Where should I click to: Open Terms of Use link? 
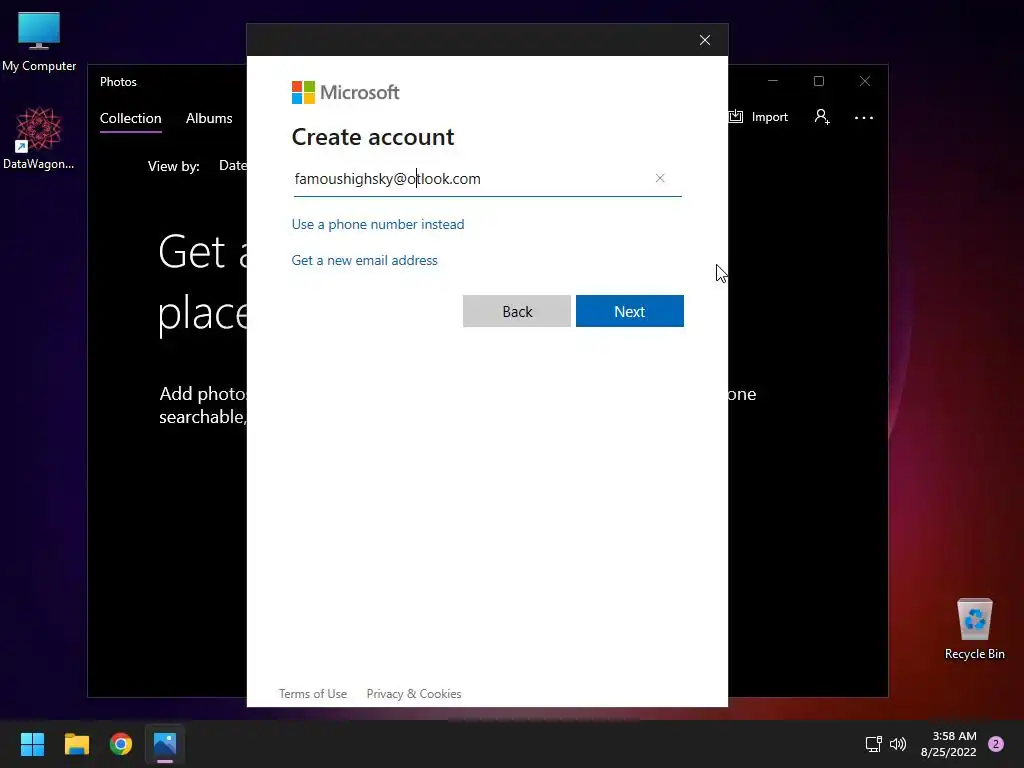click(x=313, y=694)
